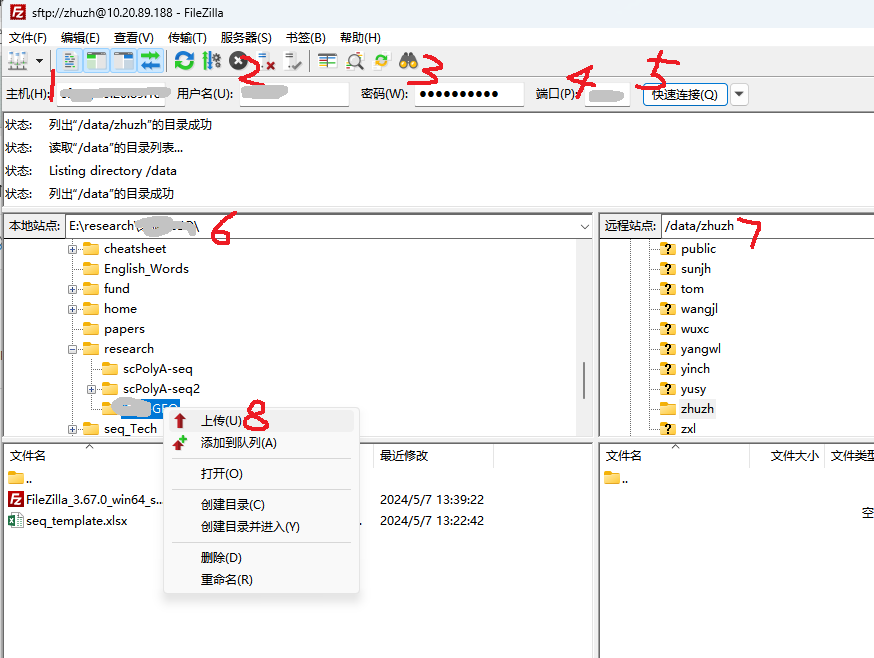Toggle the transfer queue display

[x=150, y=61]
